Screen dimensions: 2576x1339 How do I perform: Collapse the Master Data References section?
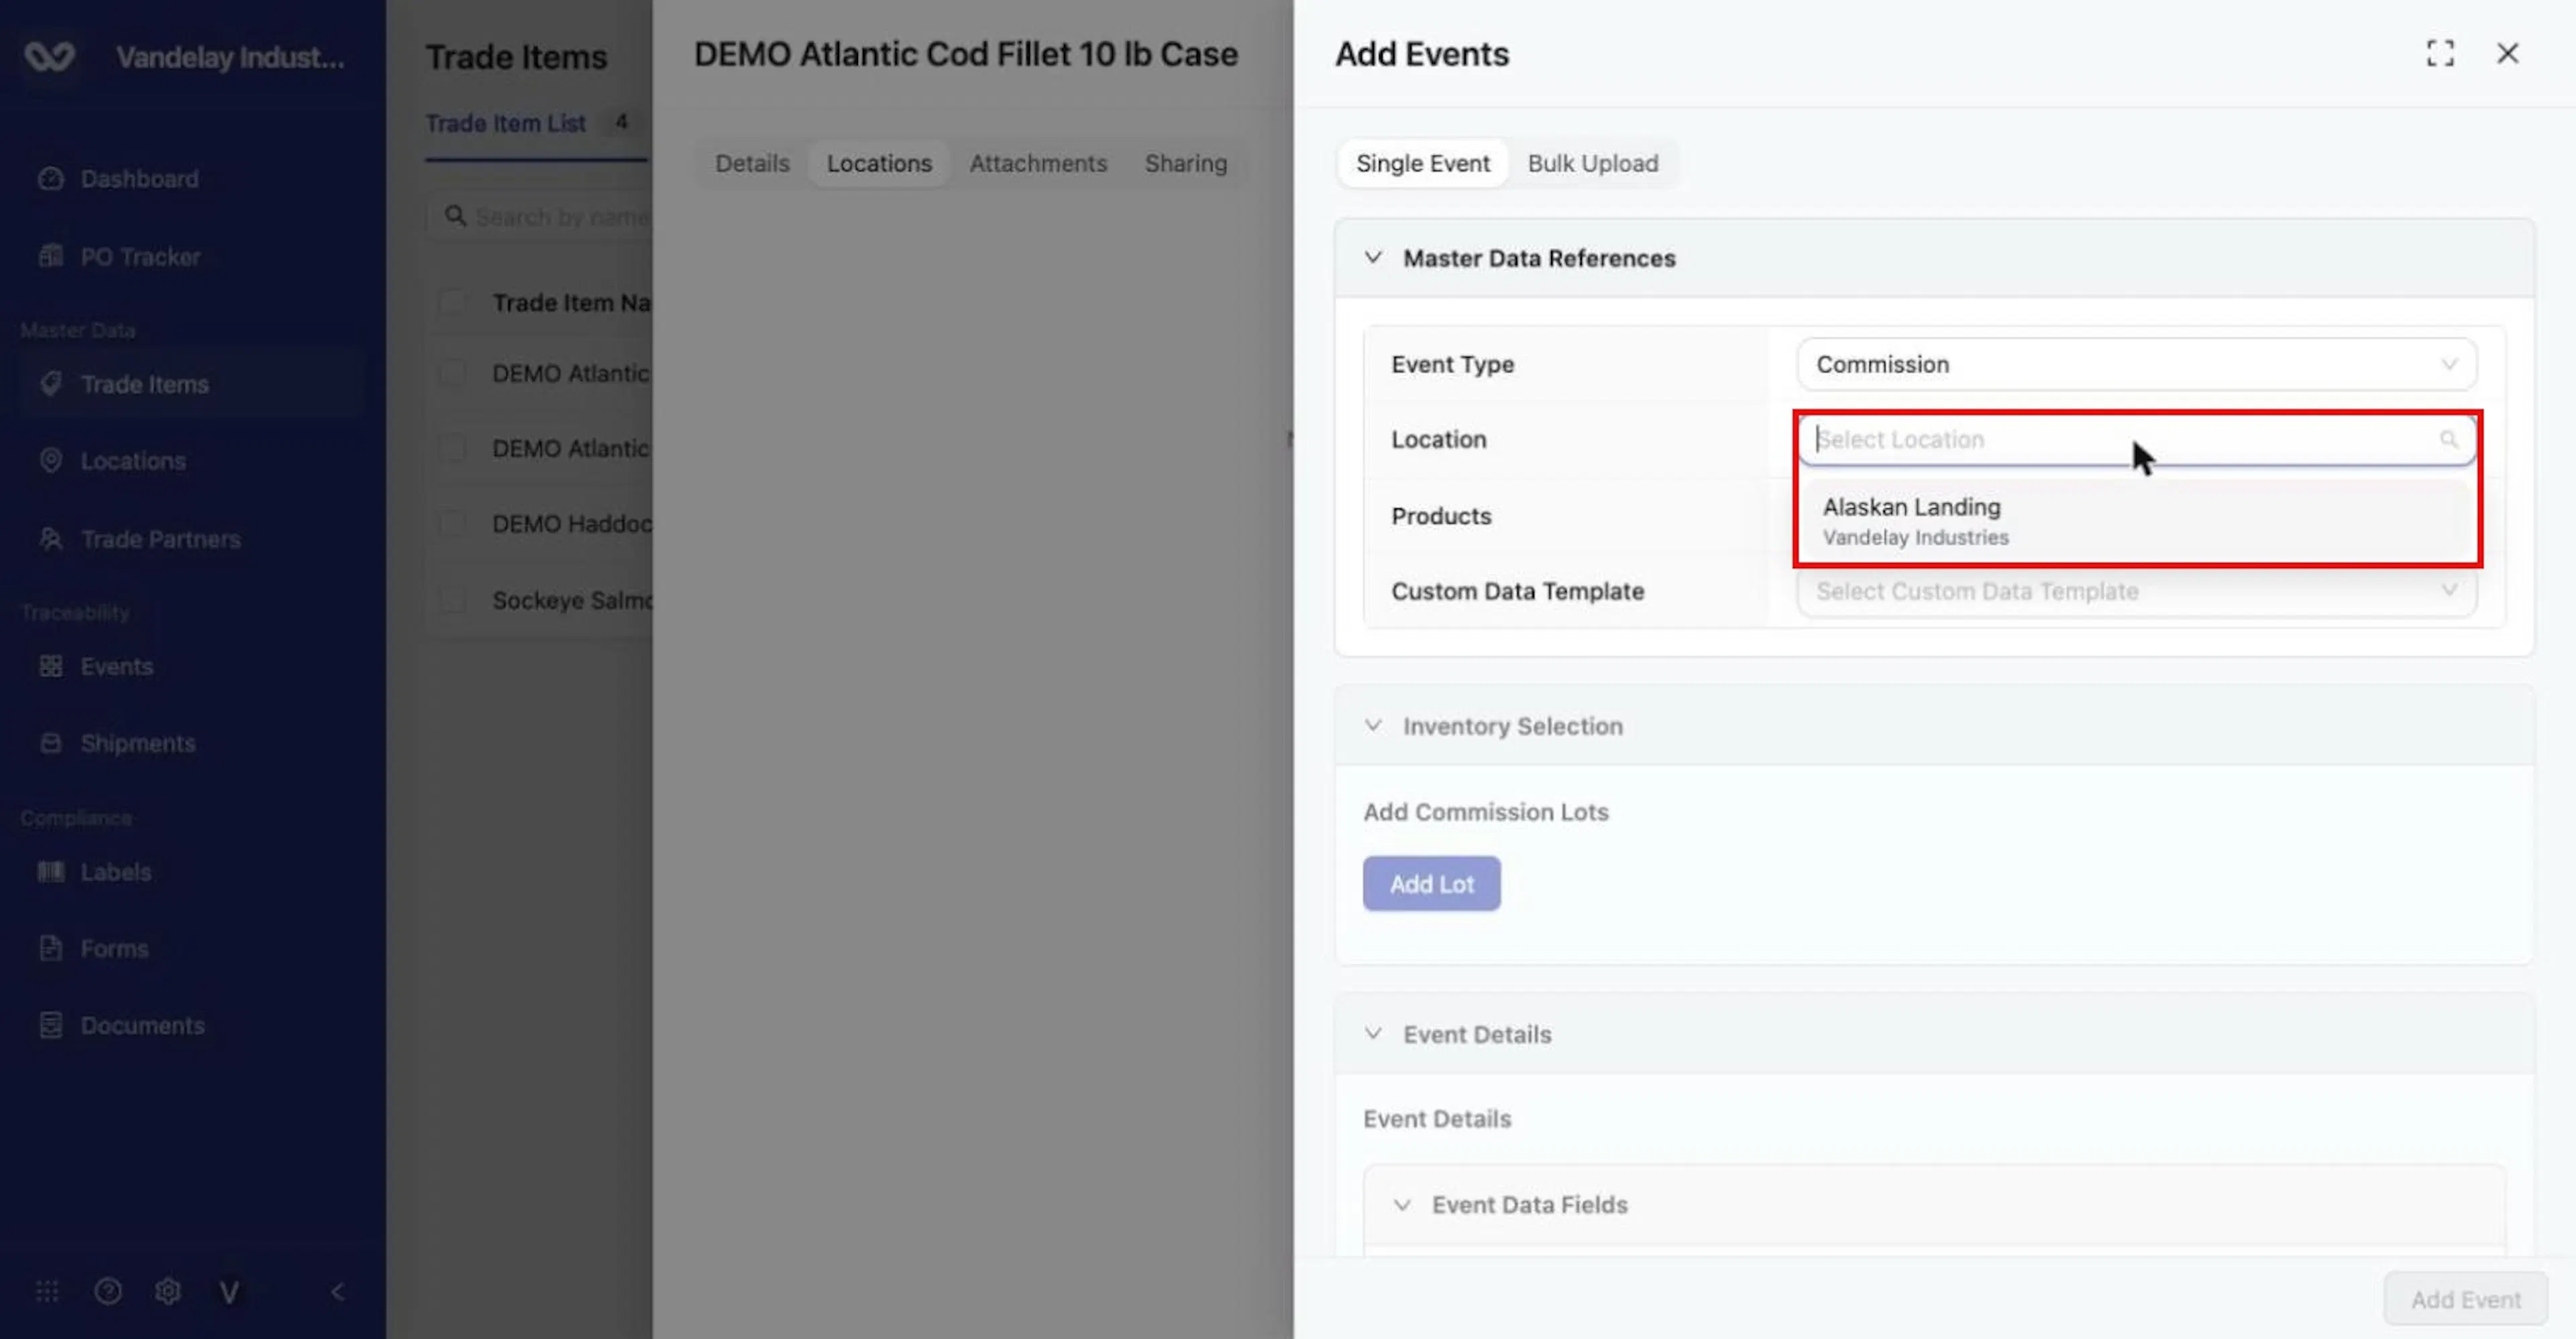tap(1373, 258)
